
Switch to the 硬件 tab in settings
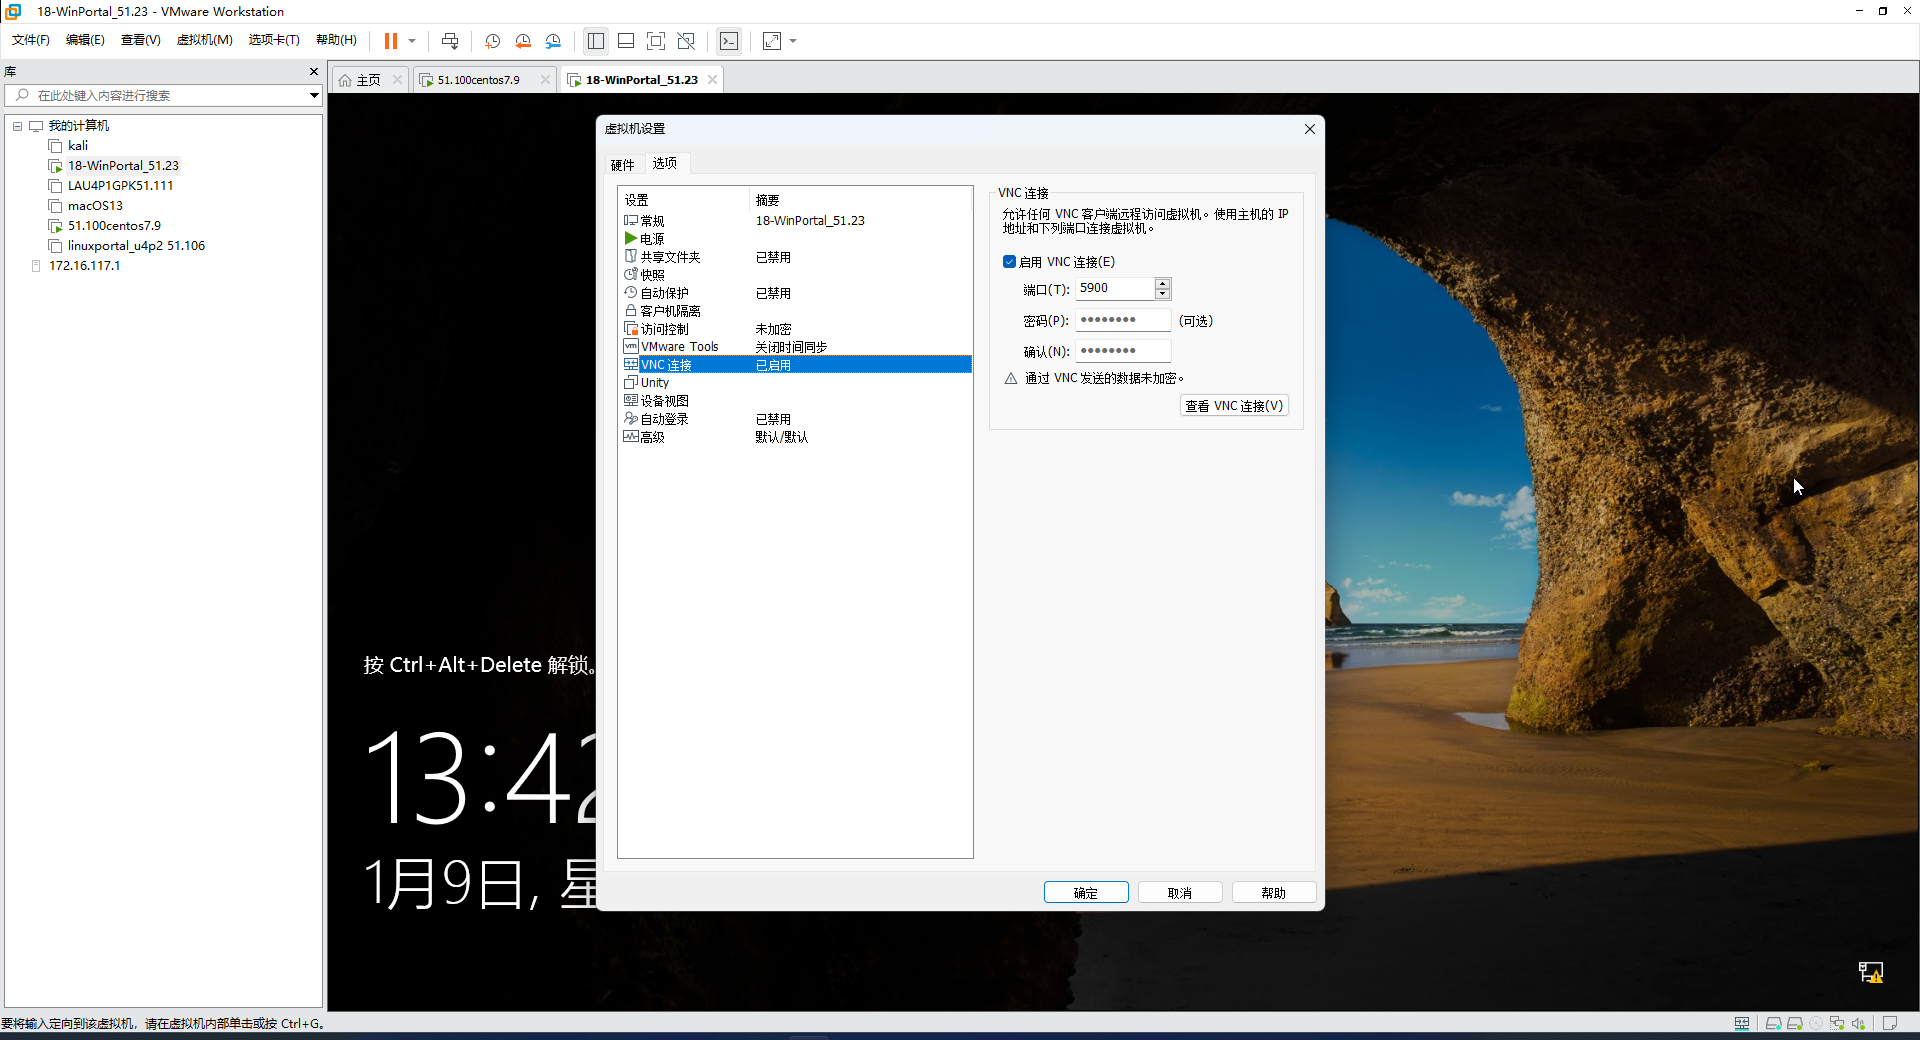622,165
